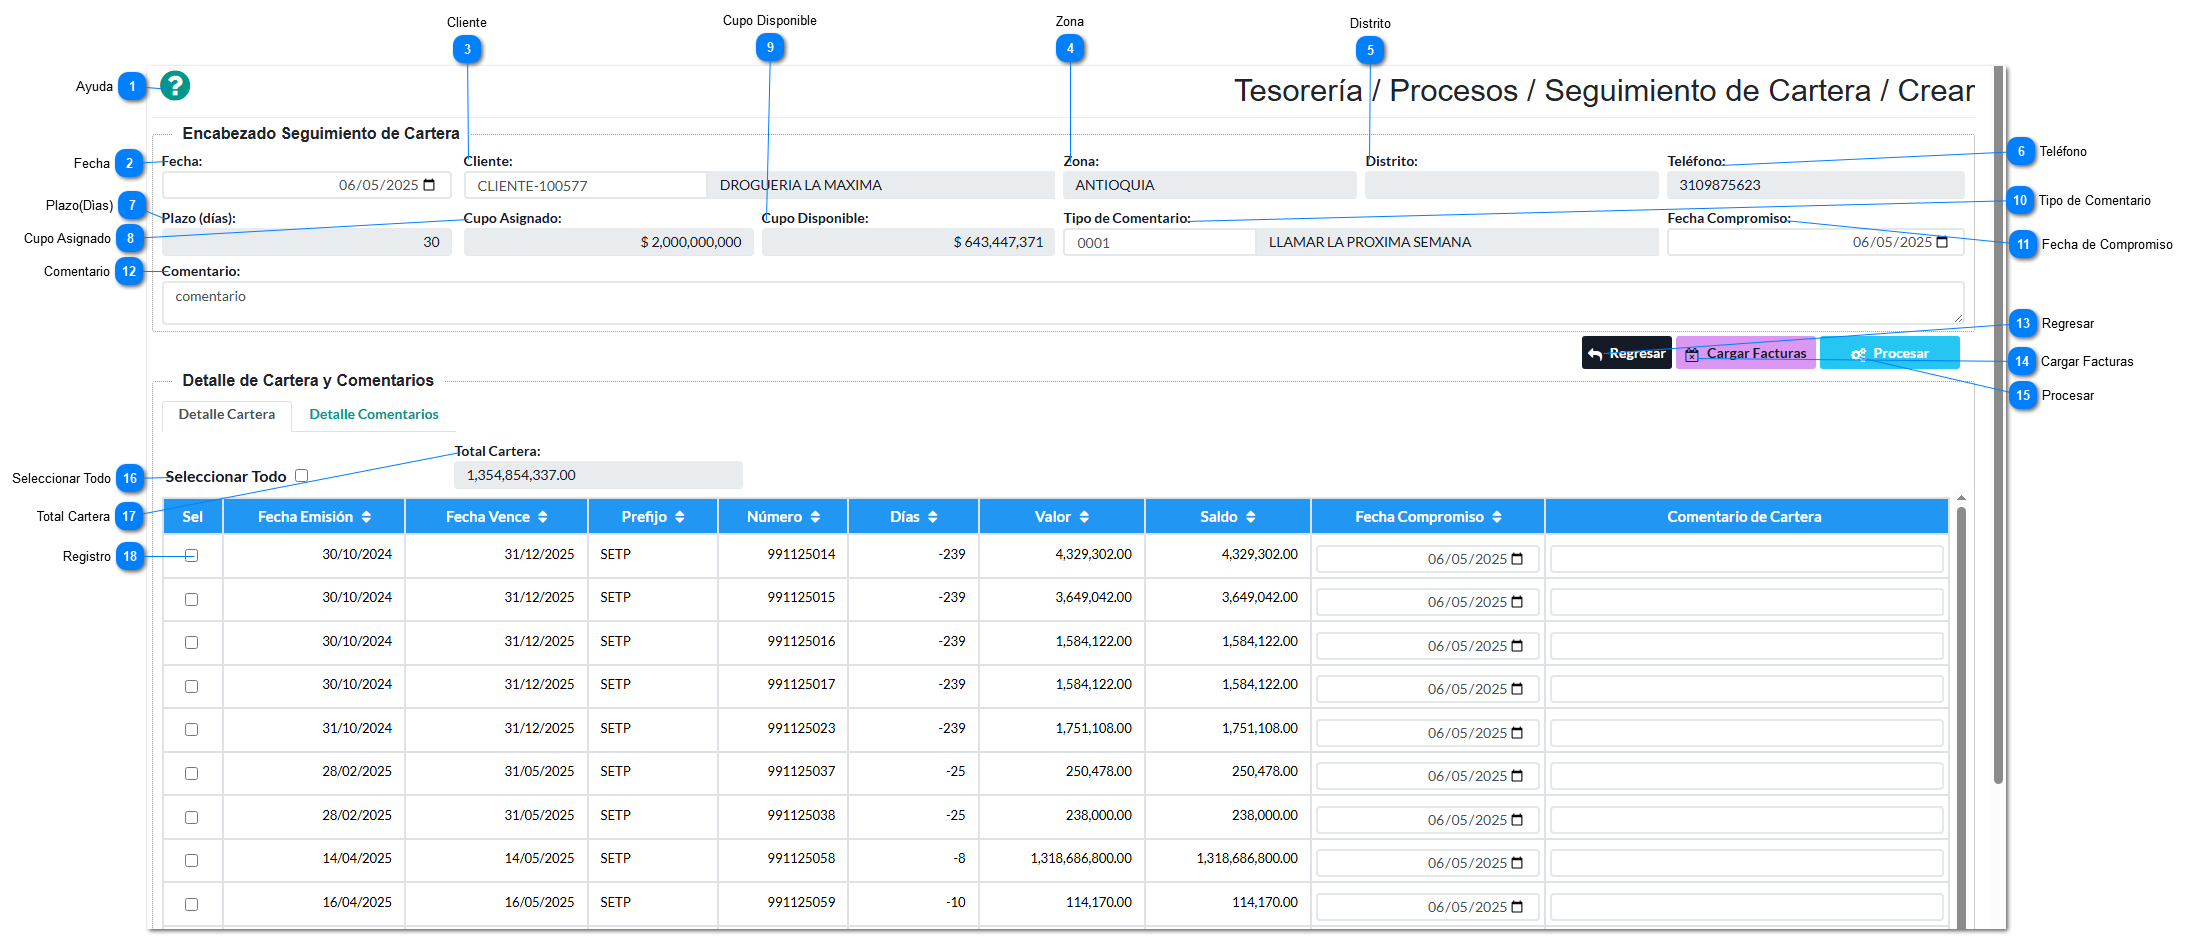Click the Fecha Compromiso date field for 991125015
The height and width of the screenshot is (938, 2189).
tap(1428, 602)
